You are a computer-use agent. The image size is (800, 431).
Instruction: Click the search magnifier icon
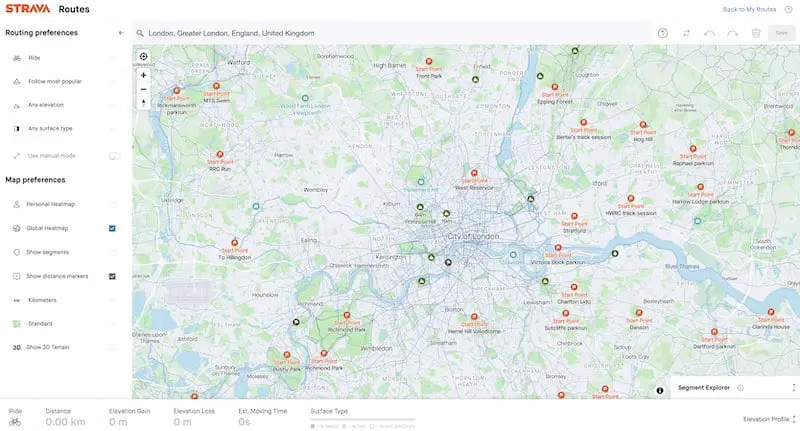(140, 33)
